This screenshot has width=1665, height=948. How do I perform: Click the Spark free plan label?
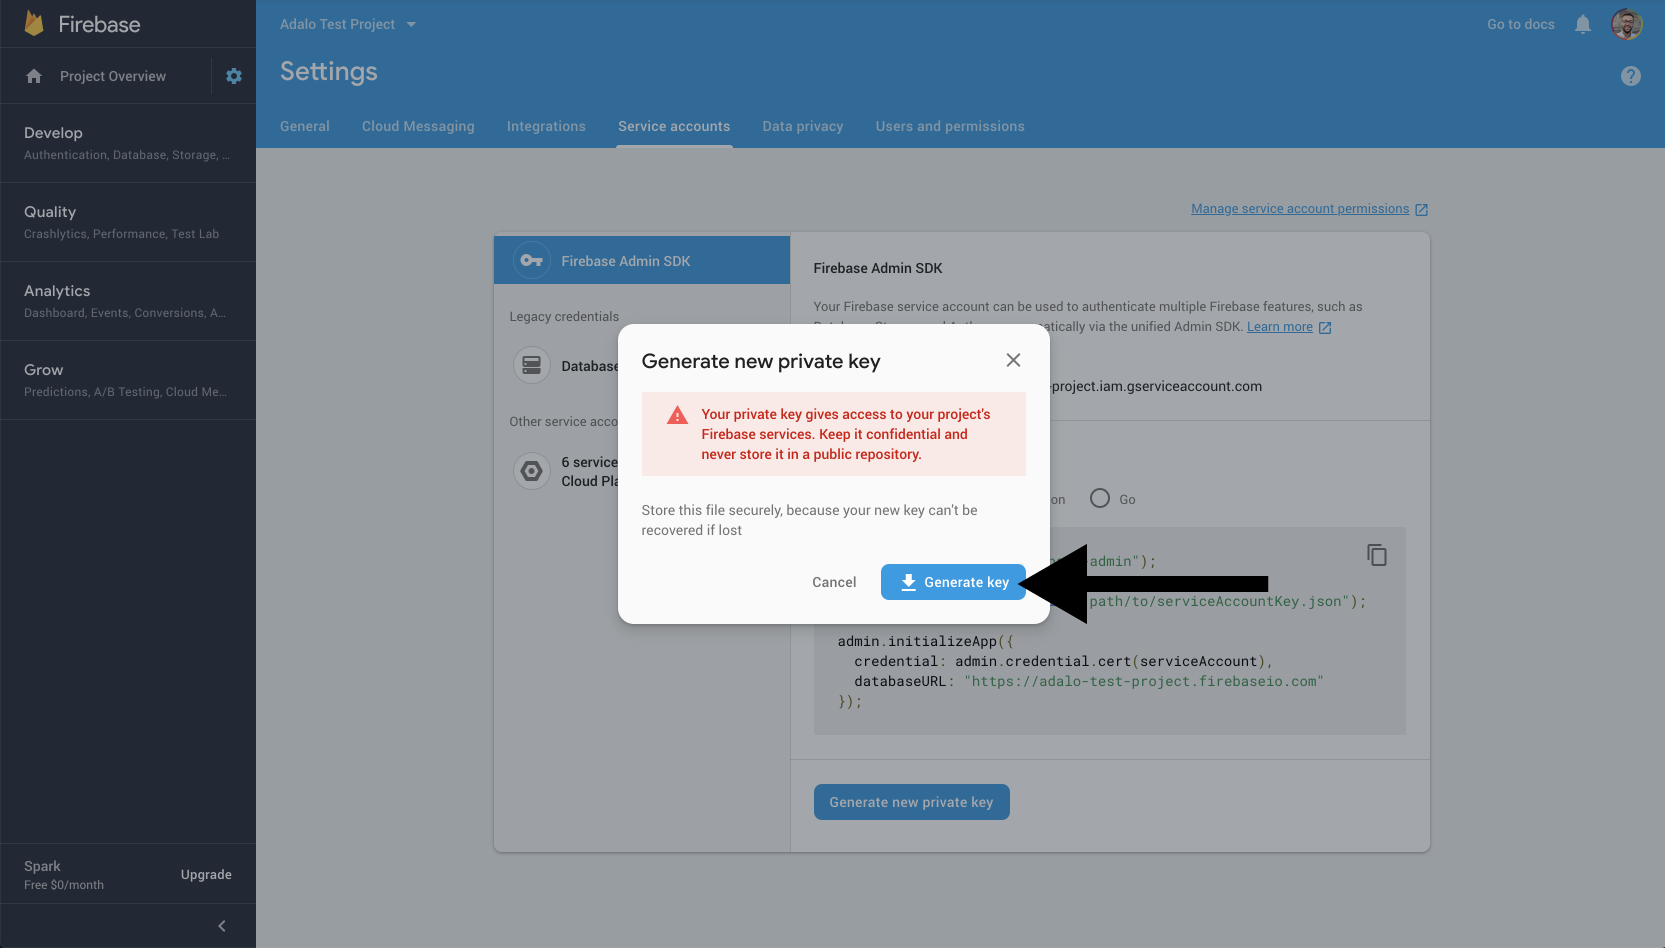pos(64,875)
